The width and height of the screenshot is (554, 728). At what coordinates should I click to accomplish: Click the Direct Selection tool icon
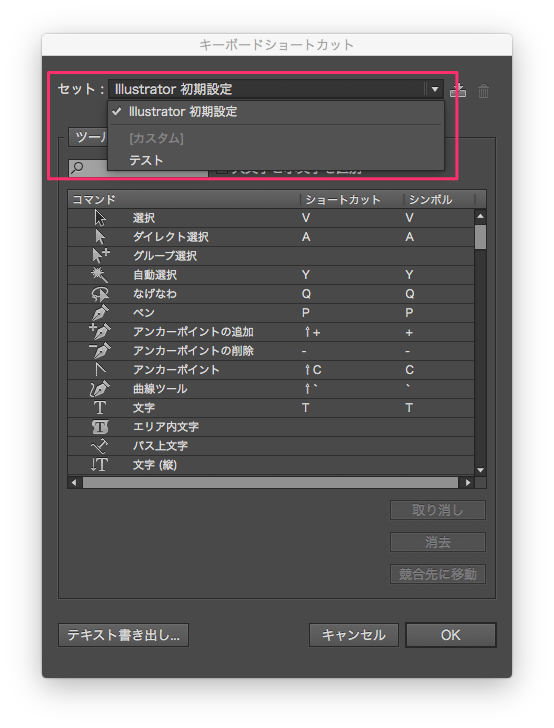100,237
